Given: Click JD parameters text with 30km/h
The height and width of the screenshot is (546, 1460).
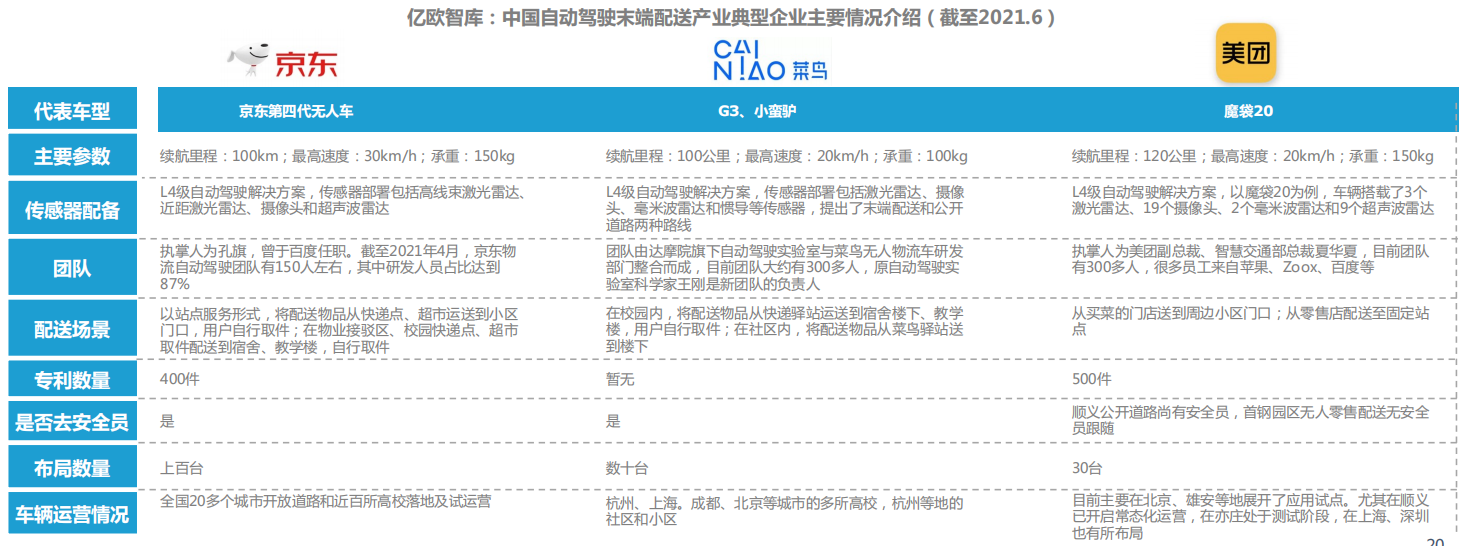Looking at the screenshot, I should (x=338, y=156).
